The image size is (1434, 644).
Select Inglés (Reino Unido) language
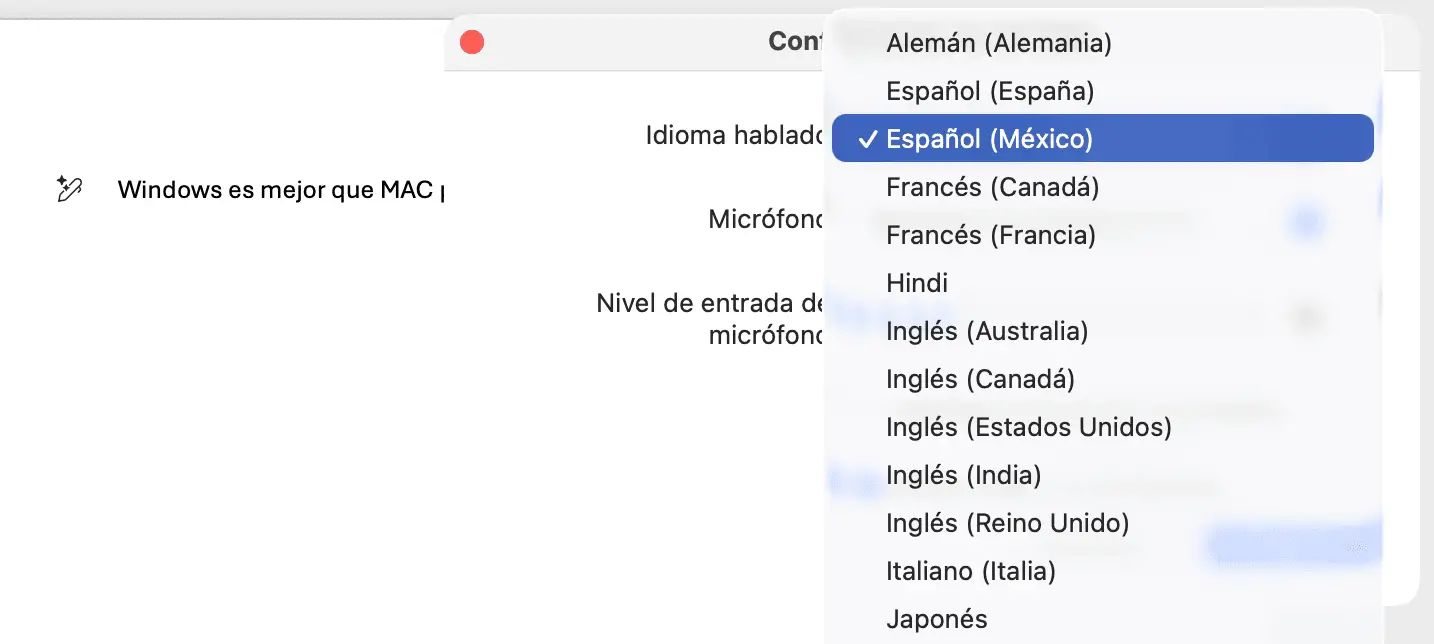point(1007,523)
